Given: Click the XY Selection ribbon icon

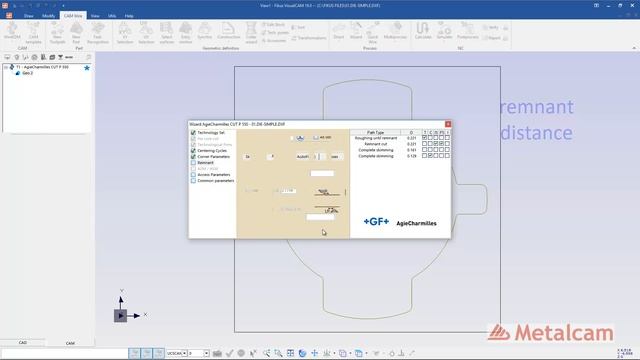Looking at the screenshot, I should click(x=125, y=33).
